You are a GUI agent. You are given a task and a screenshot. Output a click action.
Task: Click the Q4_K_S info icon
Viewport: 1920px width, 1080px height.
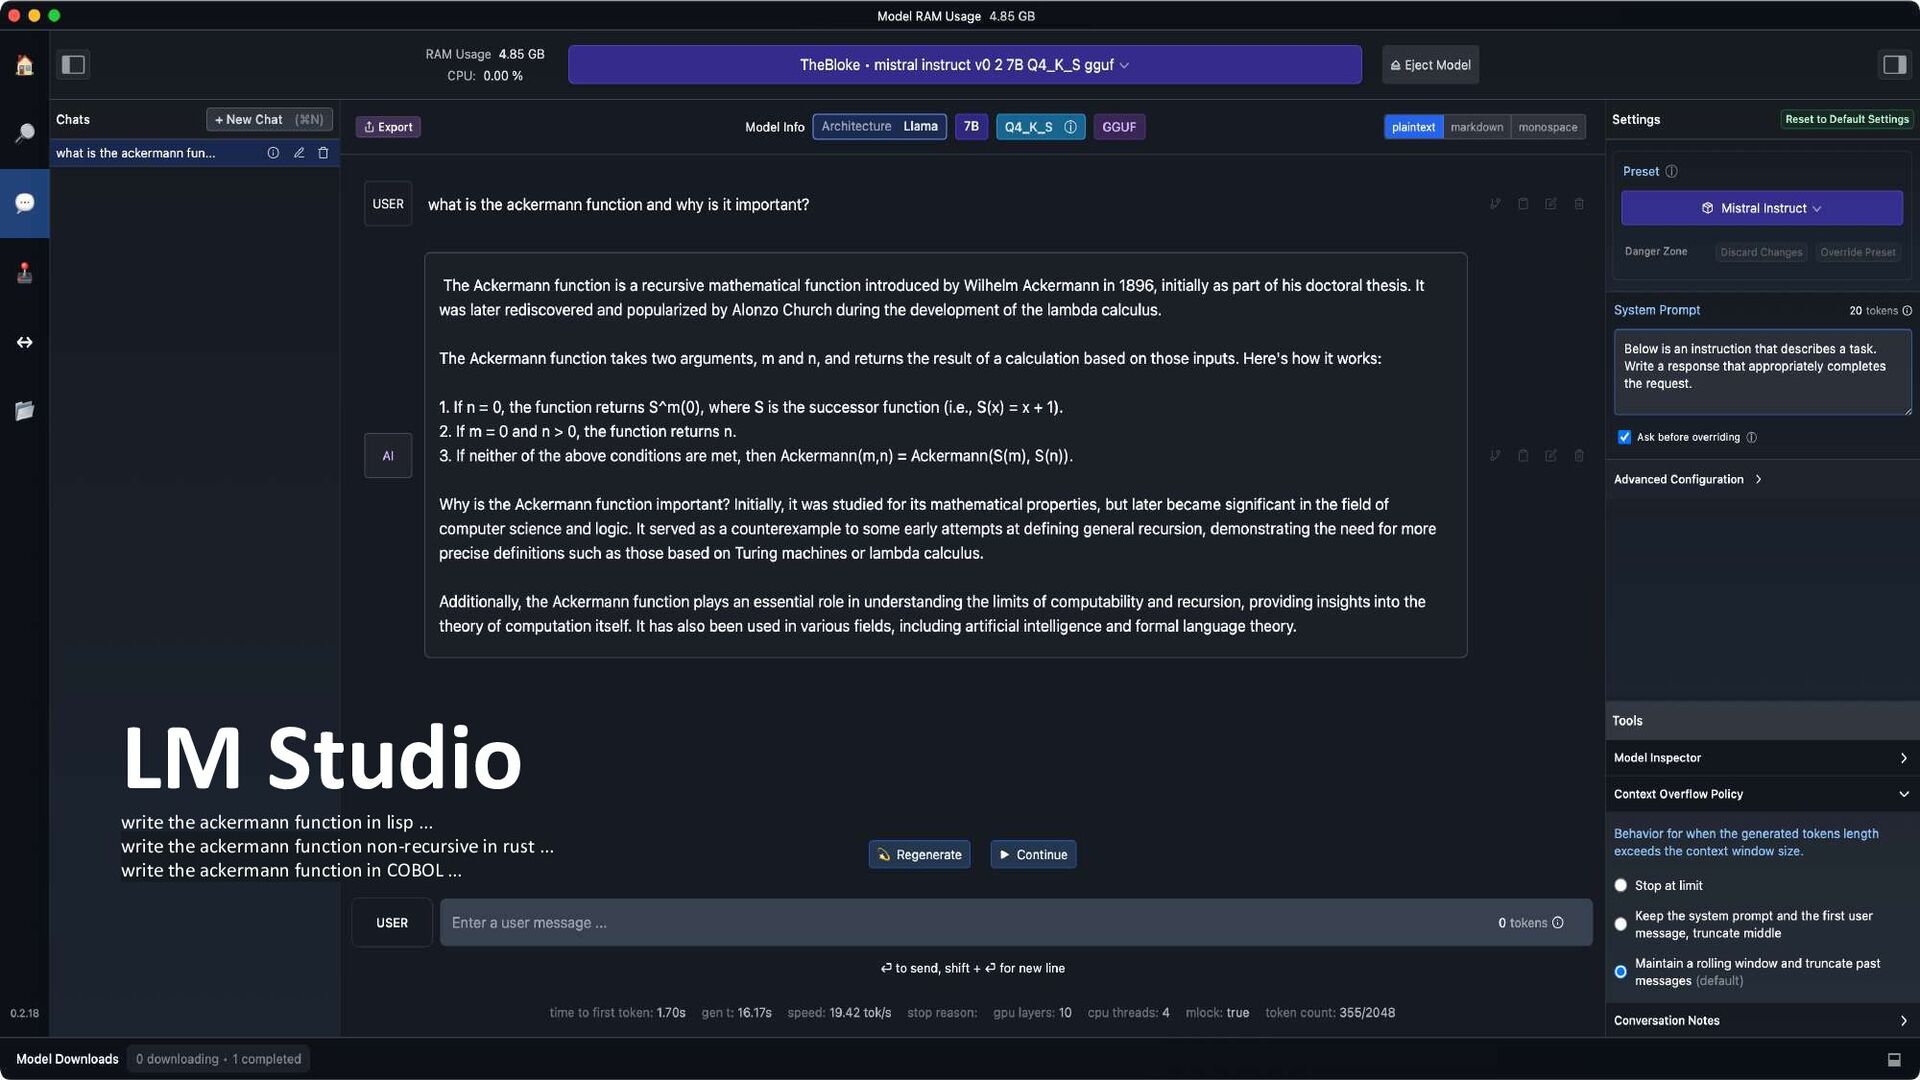coord(1070,127)
